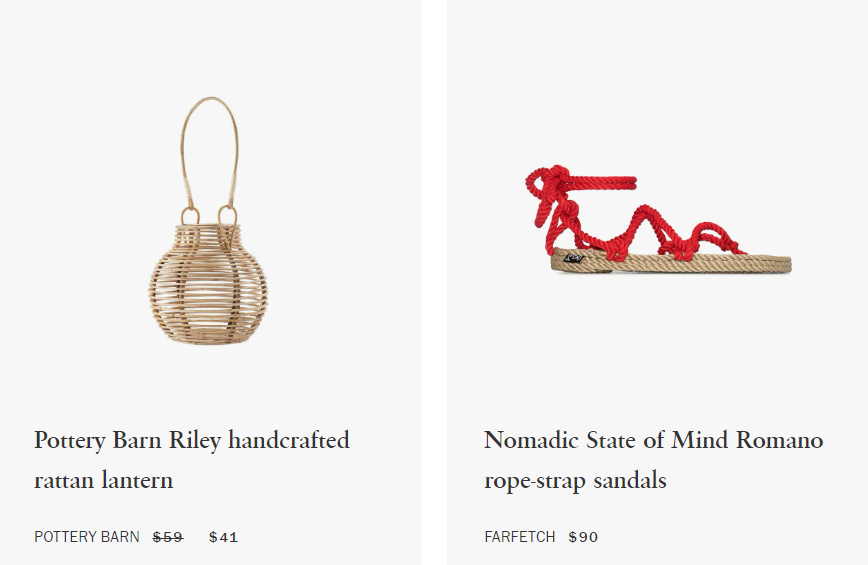Open the red rope sandal product image
This screenshot has height=565, width=868.
coord(658,220)
